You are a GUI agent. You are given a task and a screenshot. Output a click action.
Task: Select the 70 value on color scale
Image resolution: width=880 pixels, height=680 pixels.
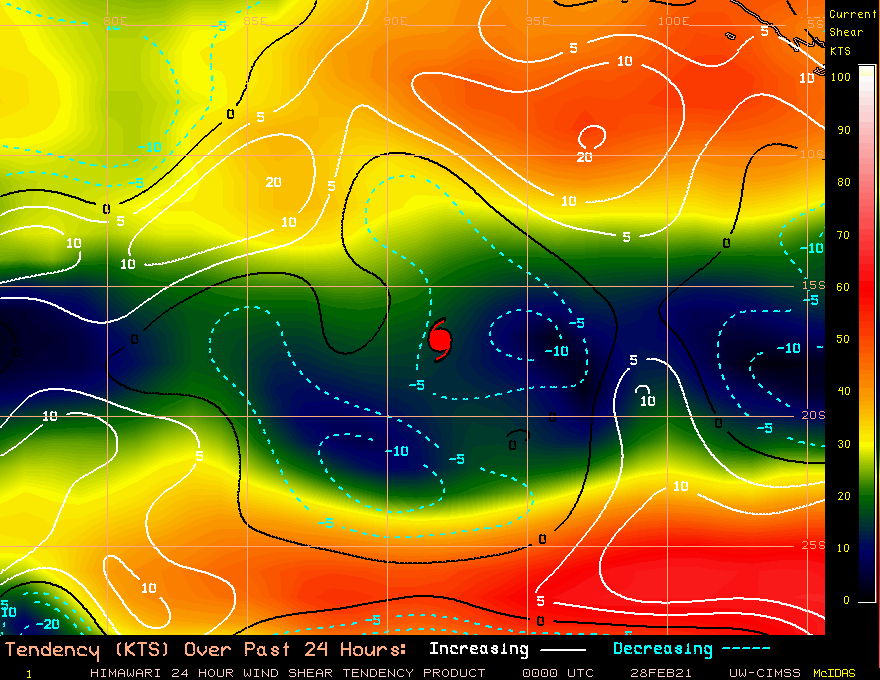(x=844, y=235)
